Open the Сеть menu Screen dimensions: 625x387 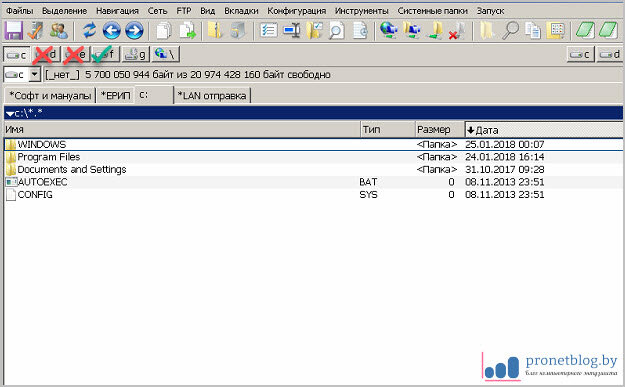(157, 11)
